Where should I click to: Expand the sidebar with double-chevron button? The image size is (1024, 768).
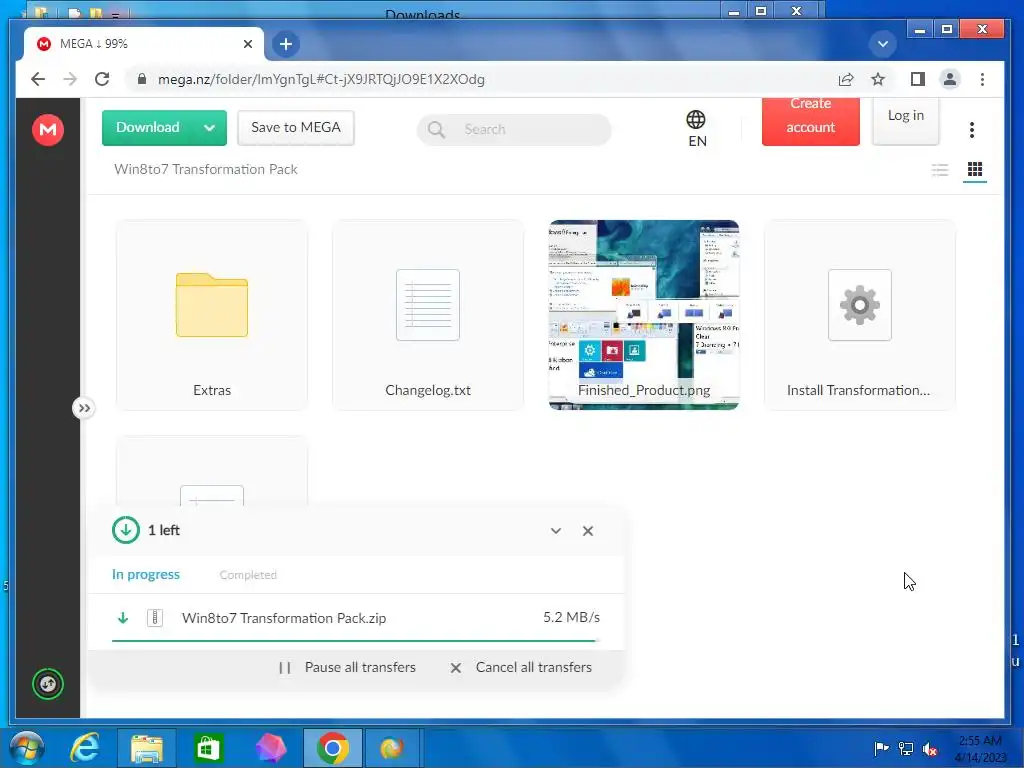pyautogui.click(x=84, y=408)
